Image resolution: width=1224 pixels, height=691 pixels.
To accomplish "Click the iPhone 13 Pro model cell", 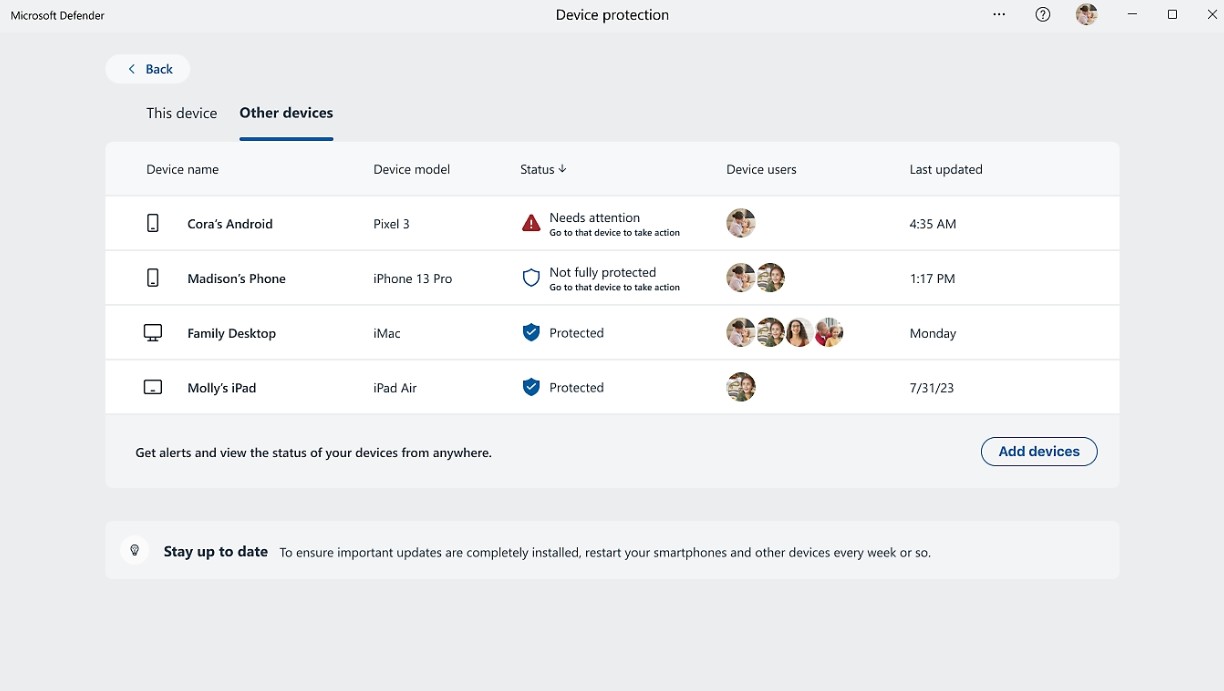I will [413, 278].
